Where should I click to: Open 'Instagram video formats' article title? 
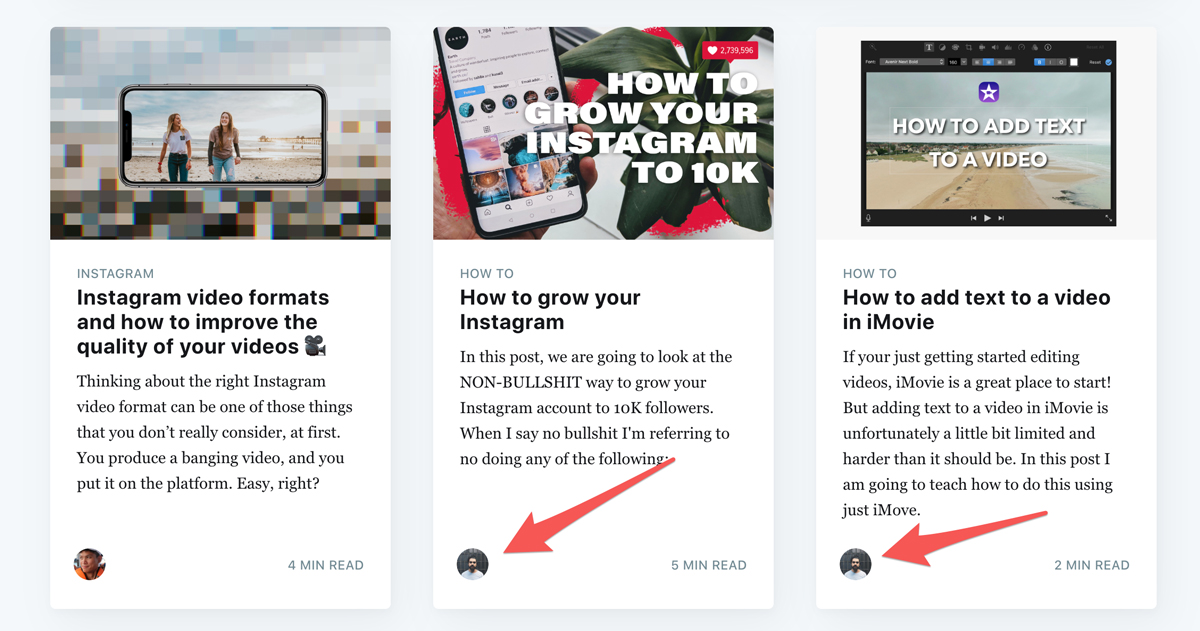tap(203, 322)
